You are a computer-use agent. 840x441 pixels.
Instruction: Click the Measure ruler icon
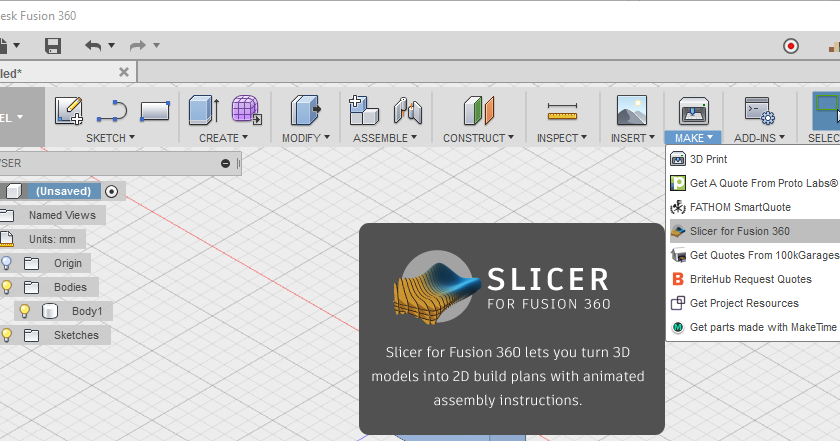point(562,111)
